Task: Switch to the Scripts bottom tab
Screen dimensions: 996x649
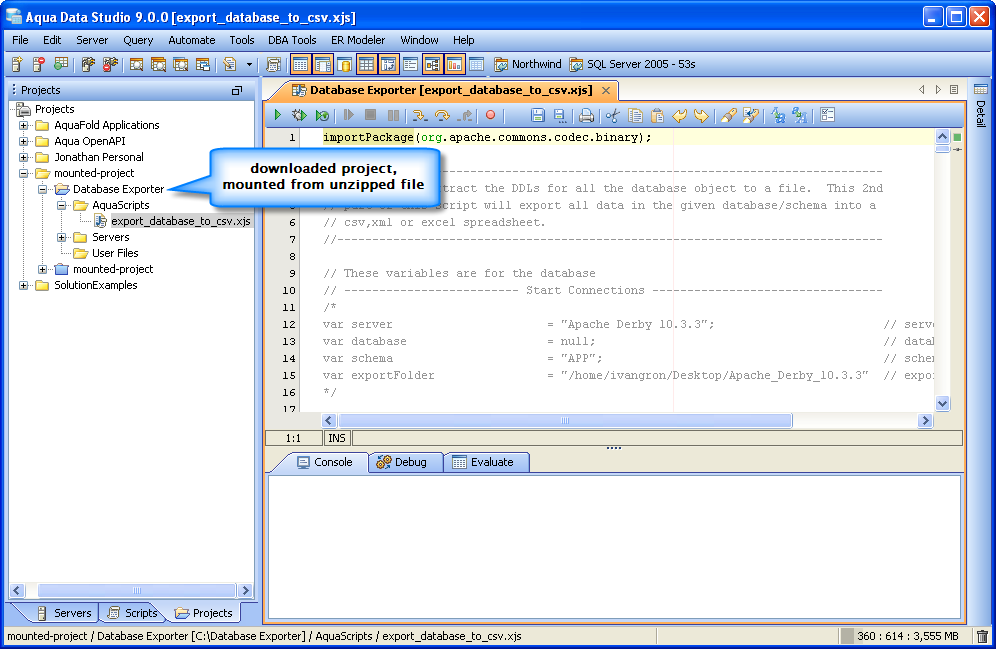Action: pyautogui.click(x=133, y=613)
